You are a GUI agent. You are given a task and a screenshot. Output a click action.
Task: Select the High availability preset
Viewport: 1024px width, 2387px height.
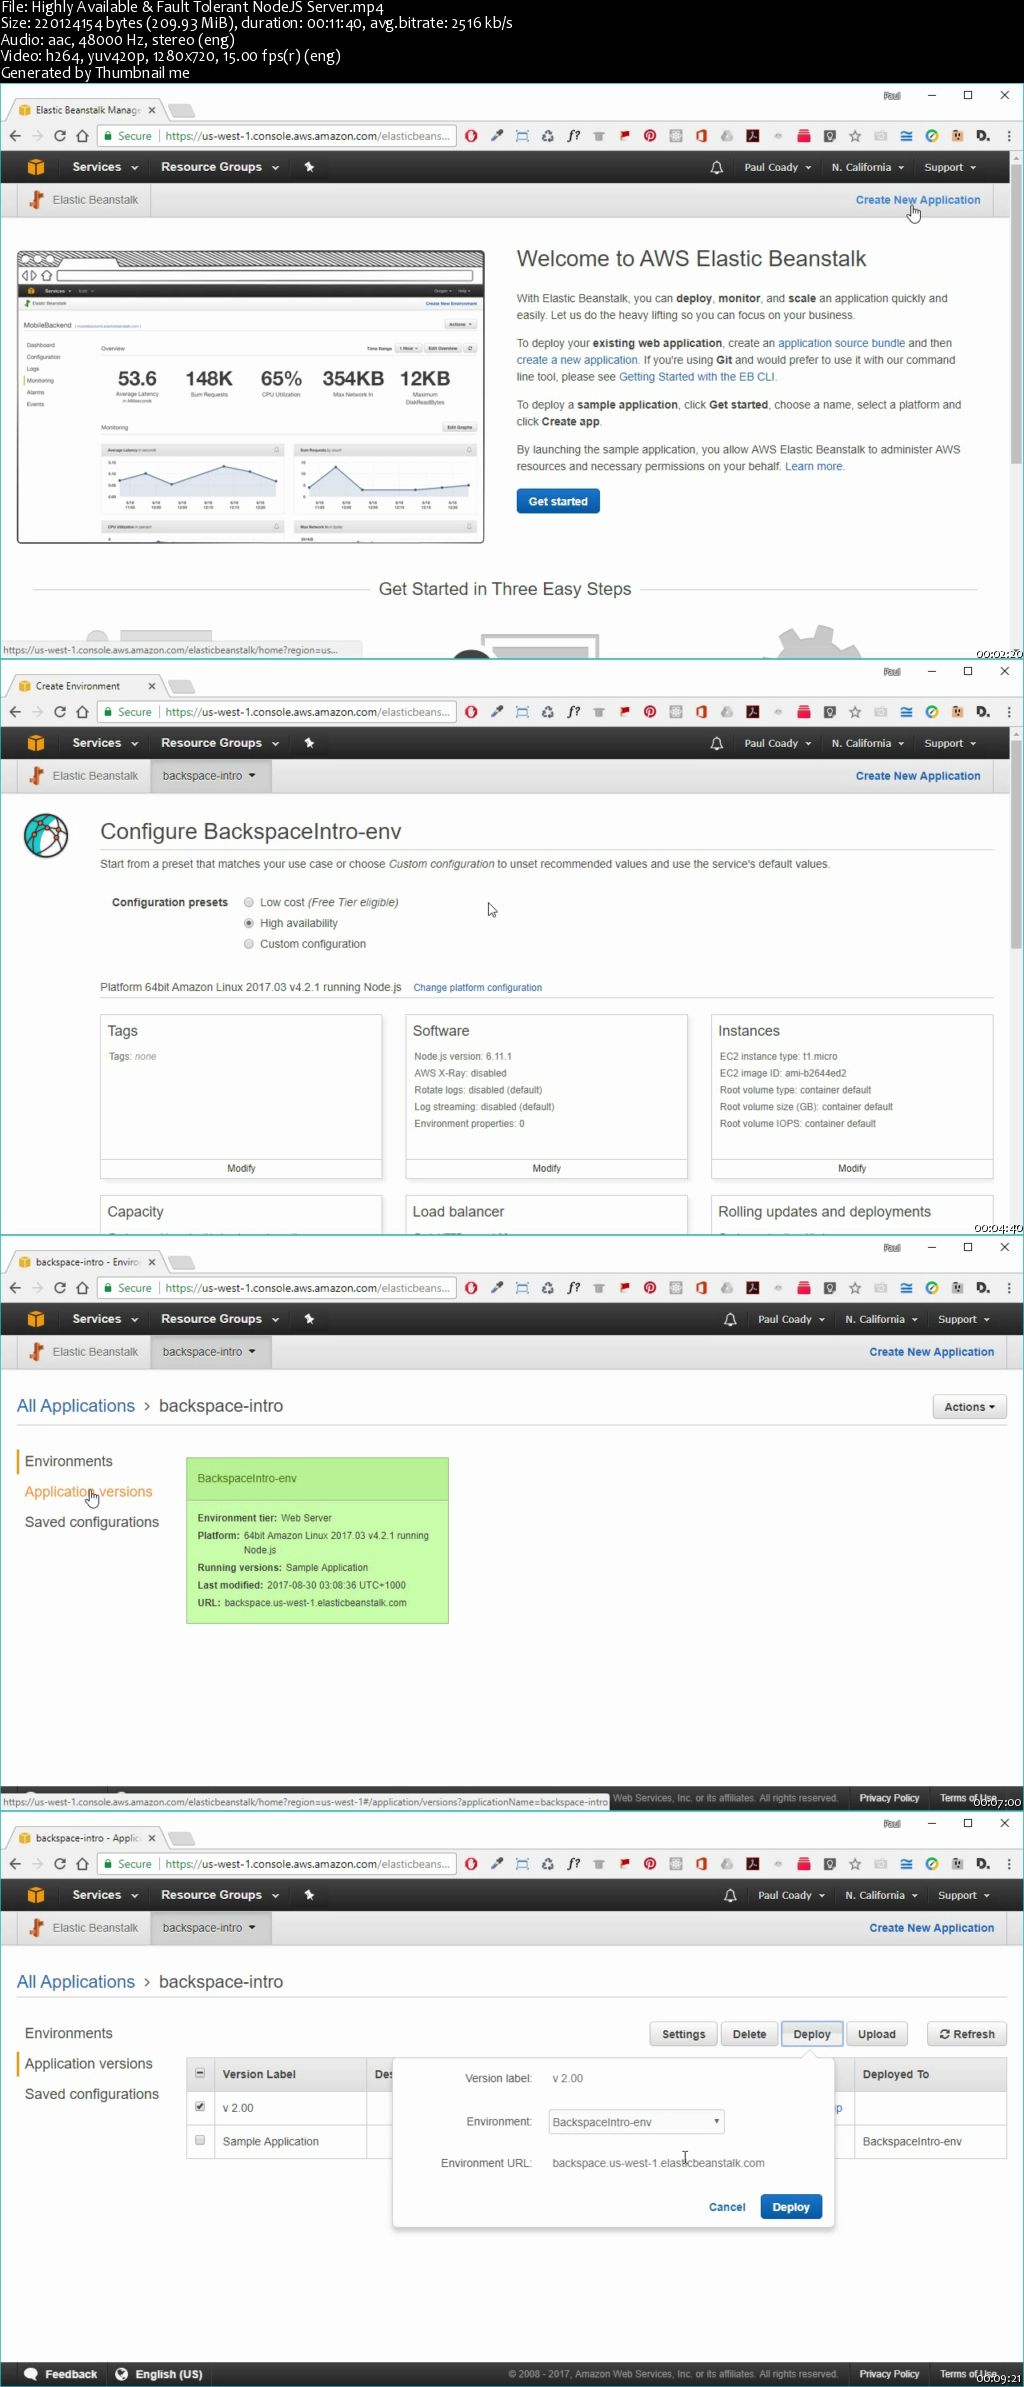pos(249,923)
